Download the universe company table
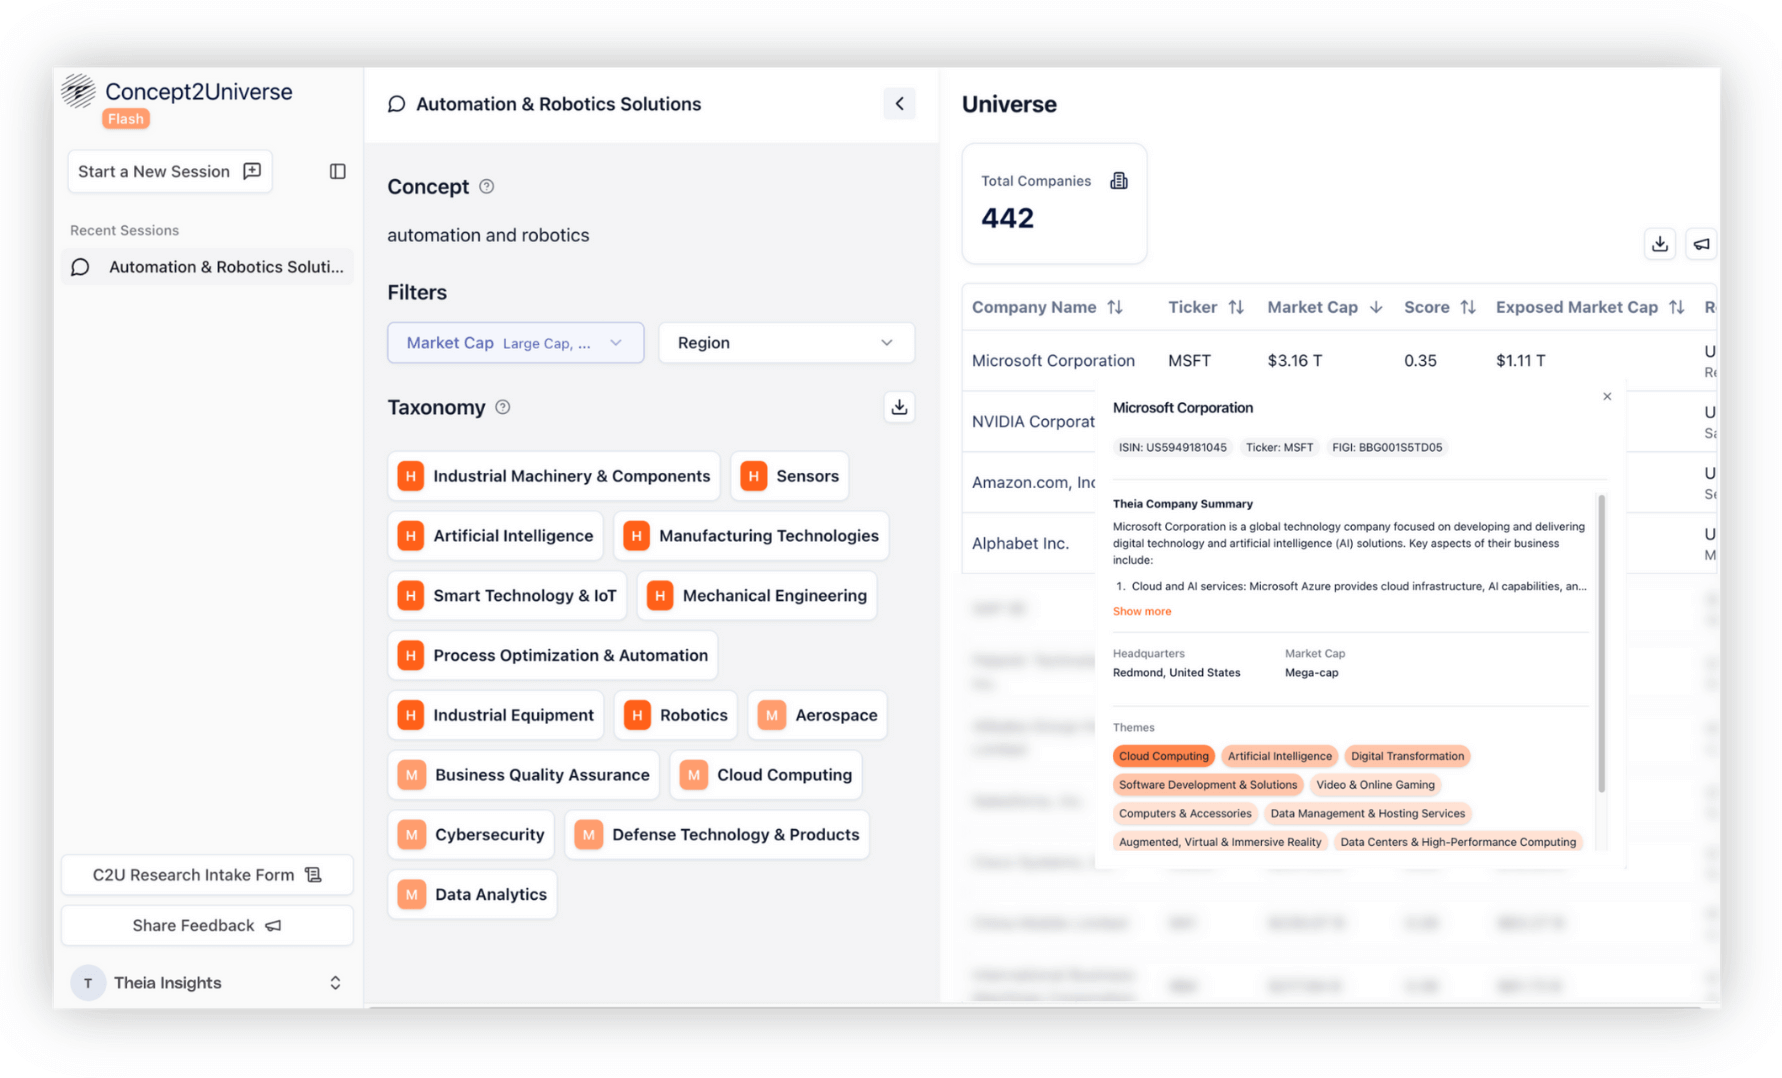Image resolution: width=1782 pixels, height=1078 pixels. (1659, 244)
